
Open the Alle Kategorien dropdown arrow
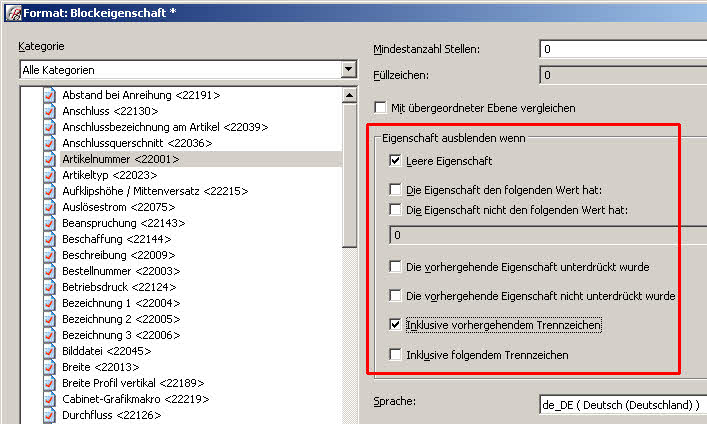click(348, 70)
